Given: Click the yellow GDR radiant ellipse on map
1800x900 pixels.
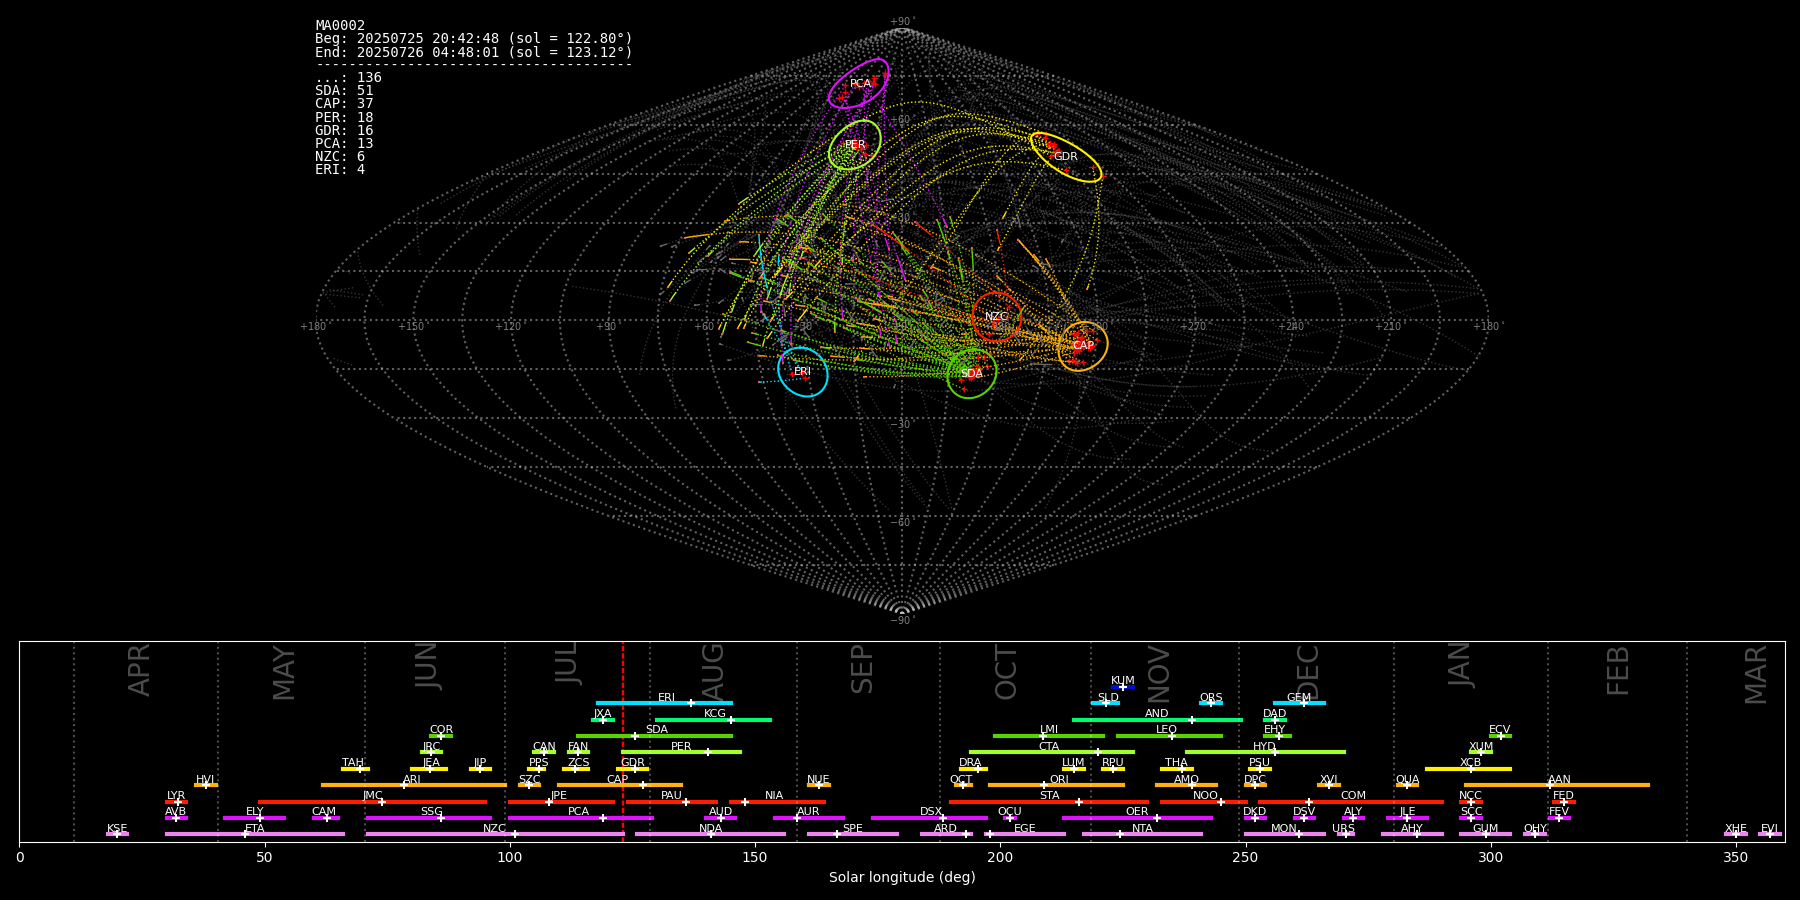Looking at the screenshot, I should pos(1066,157).
